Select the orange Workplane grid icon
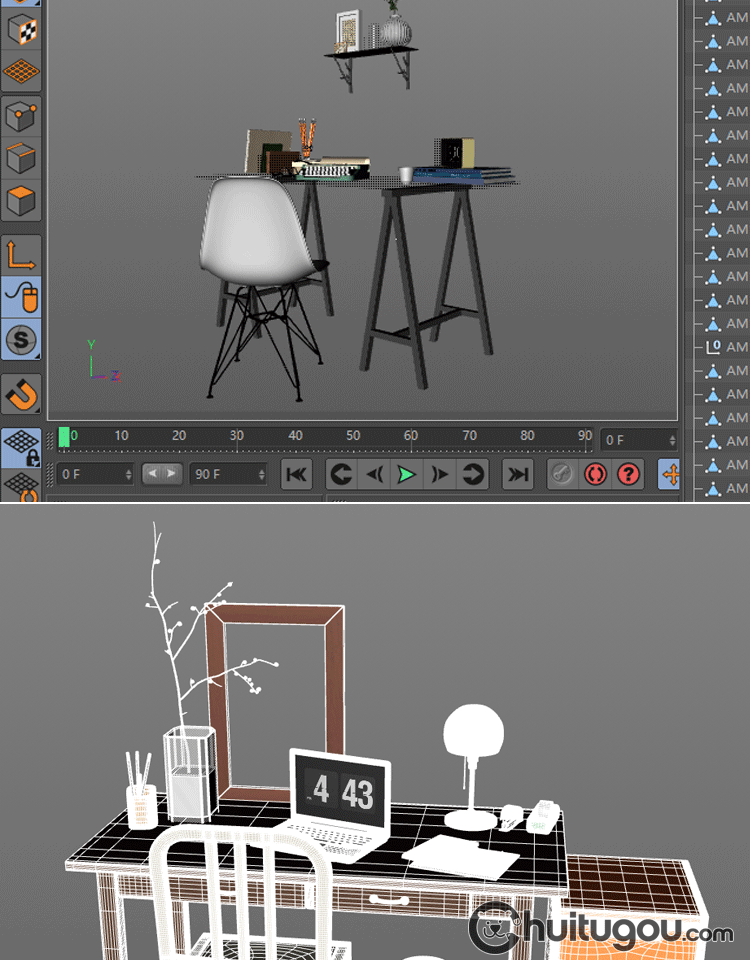The image size is (750, 960). [21, 71]
